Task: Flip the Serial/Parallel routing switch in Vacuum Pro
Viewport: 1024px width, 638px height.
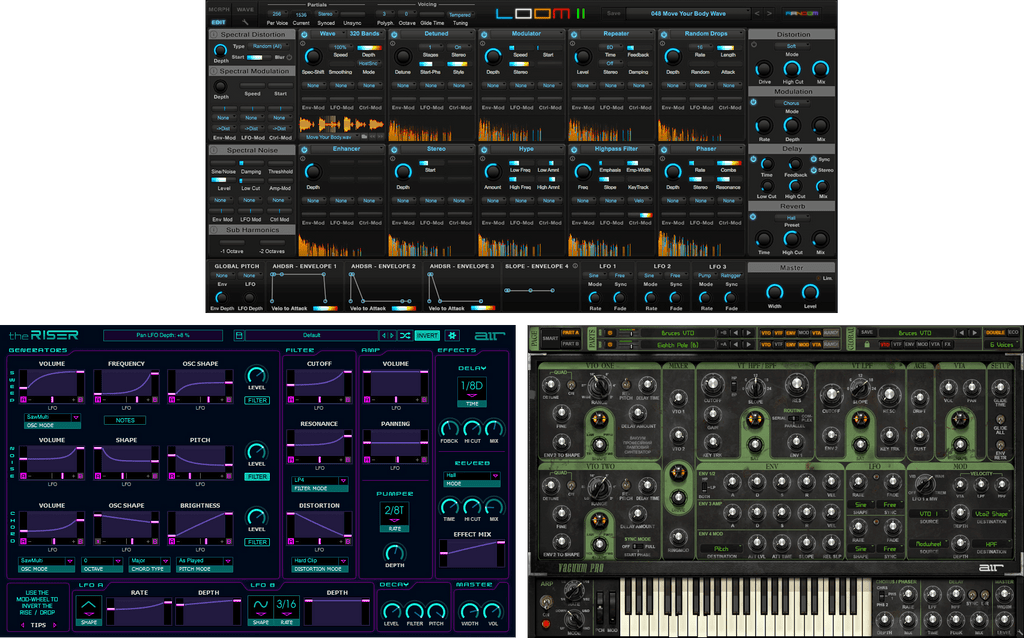Action: 793,418
